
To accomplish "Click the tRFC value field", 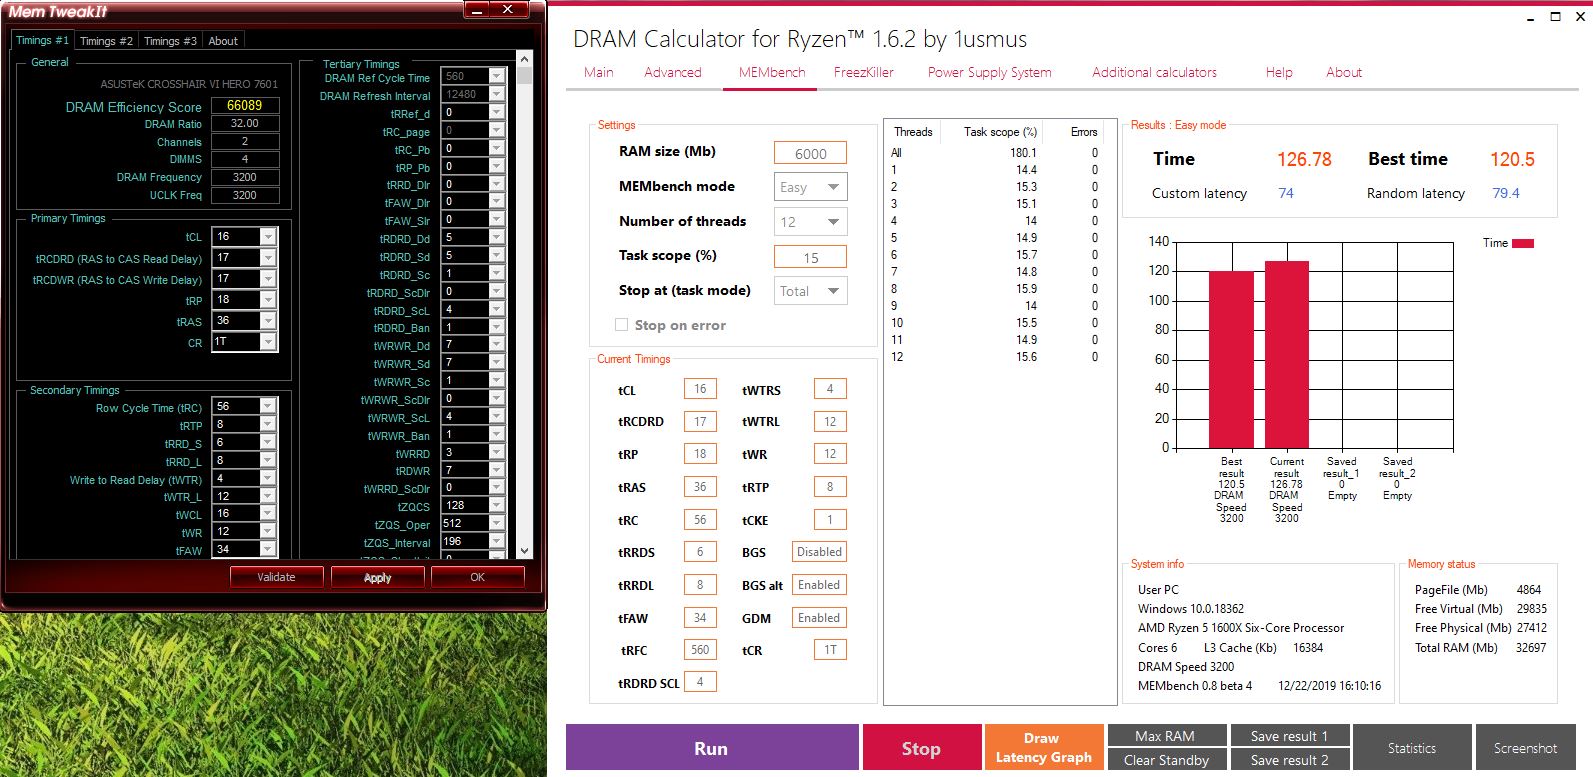I will click(x=700, y=650).
